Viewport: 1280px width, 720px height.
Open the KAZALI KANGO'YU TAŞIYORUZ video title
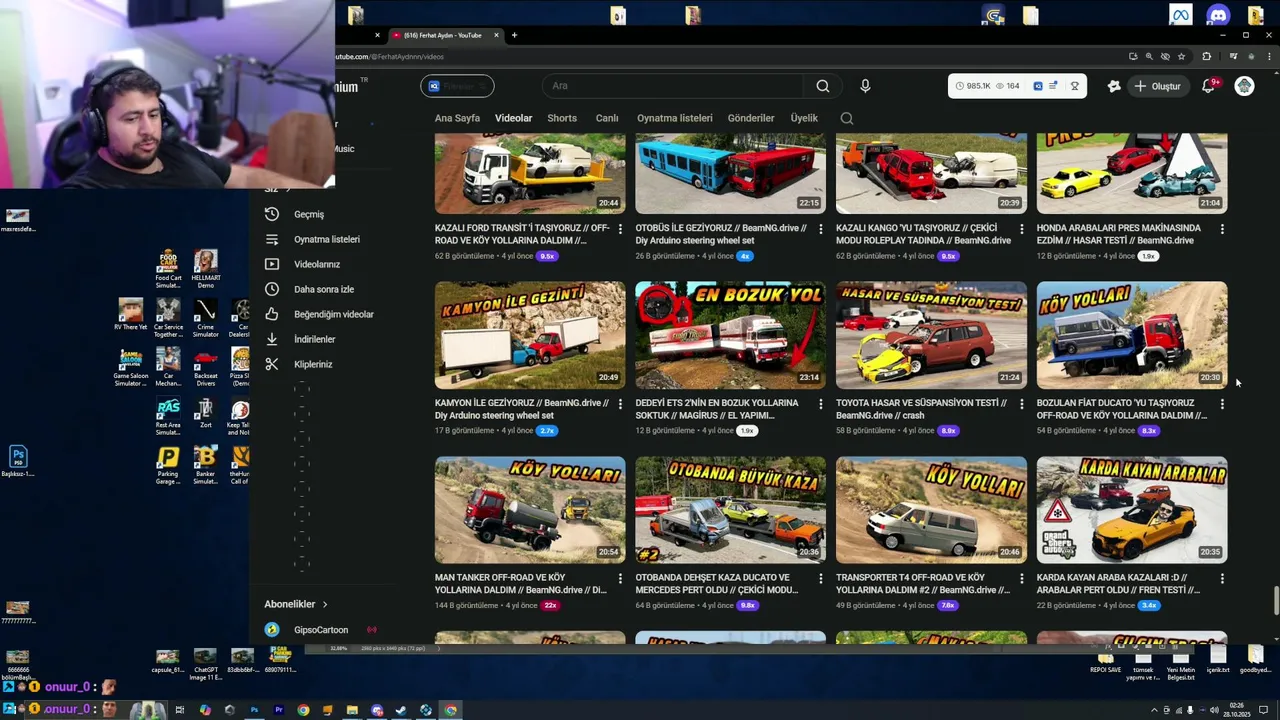pyautogui.click(x=923, y=234)
